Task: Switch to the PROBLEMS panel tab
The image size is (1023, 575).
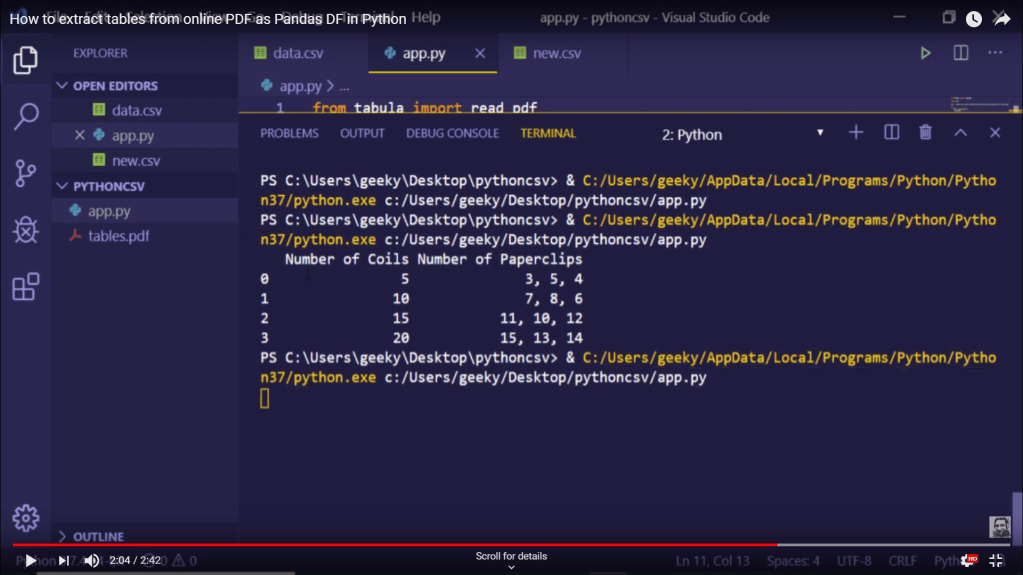Action: tap(289, 133)
